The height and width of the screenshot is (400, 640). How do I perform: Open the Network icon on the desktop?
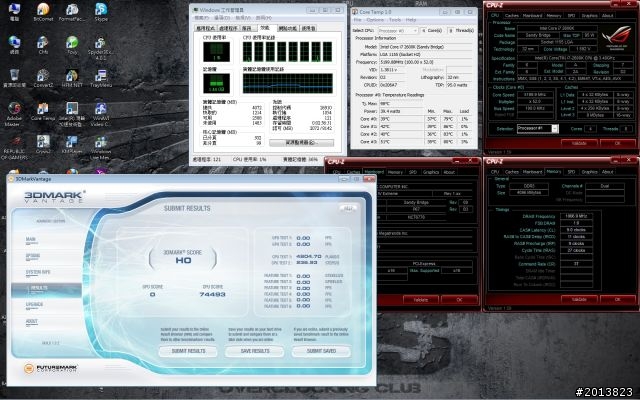[14, 45]
